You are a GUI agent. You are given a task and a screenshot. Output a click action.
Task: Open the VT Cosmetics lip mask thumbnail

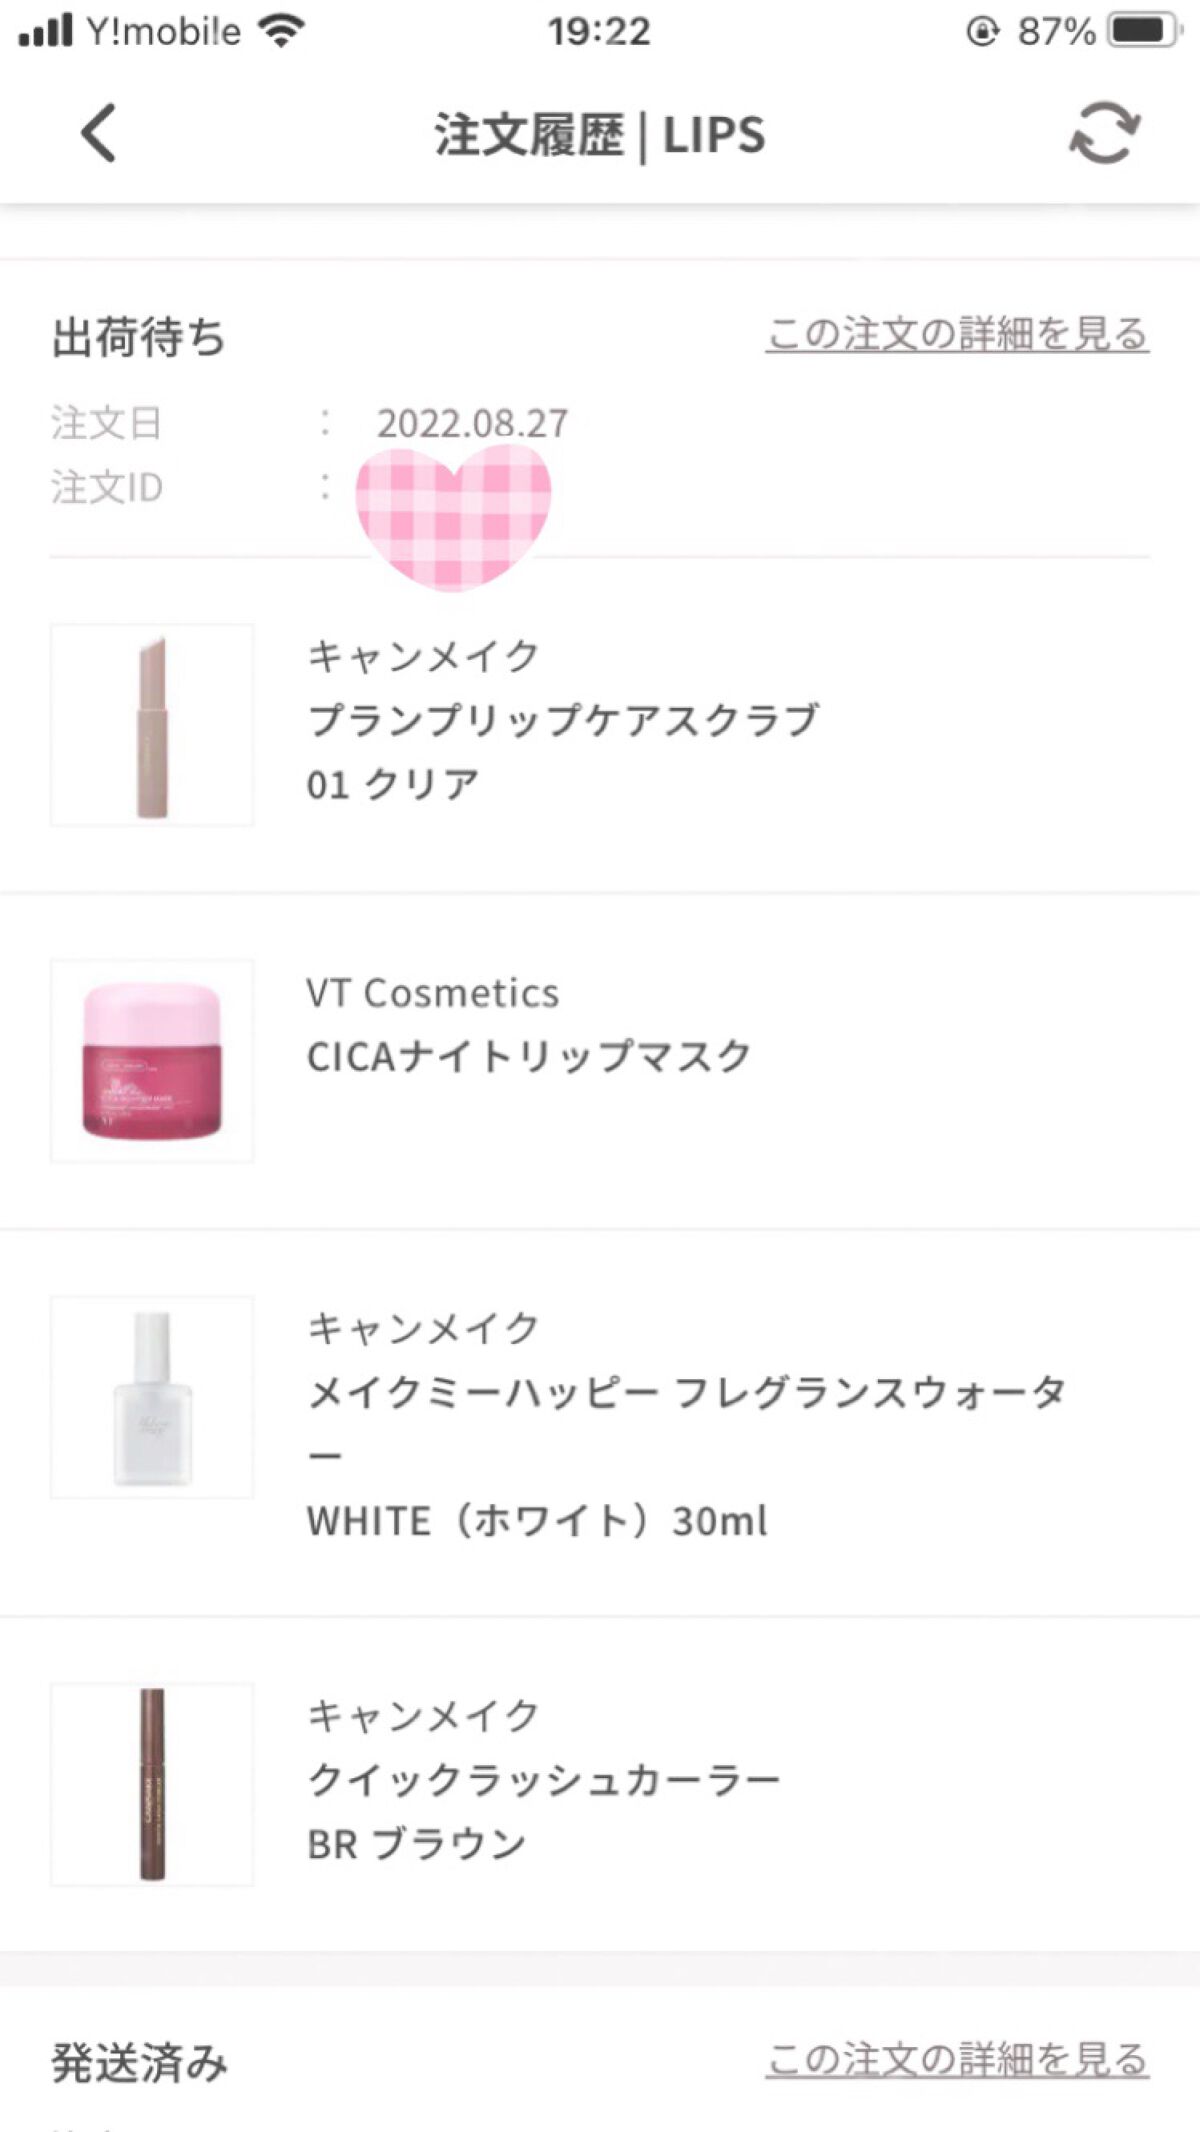(152, 1061)
